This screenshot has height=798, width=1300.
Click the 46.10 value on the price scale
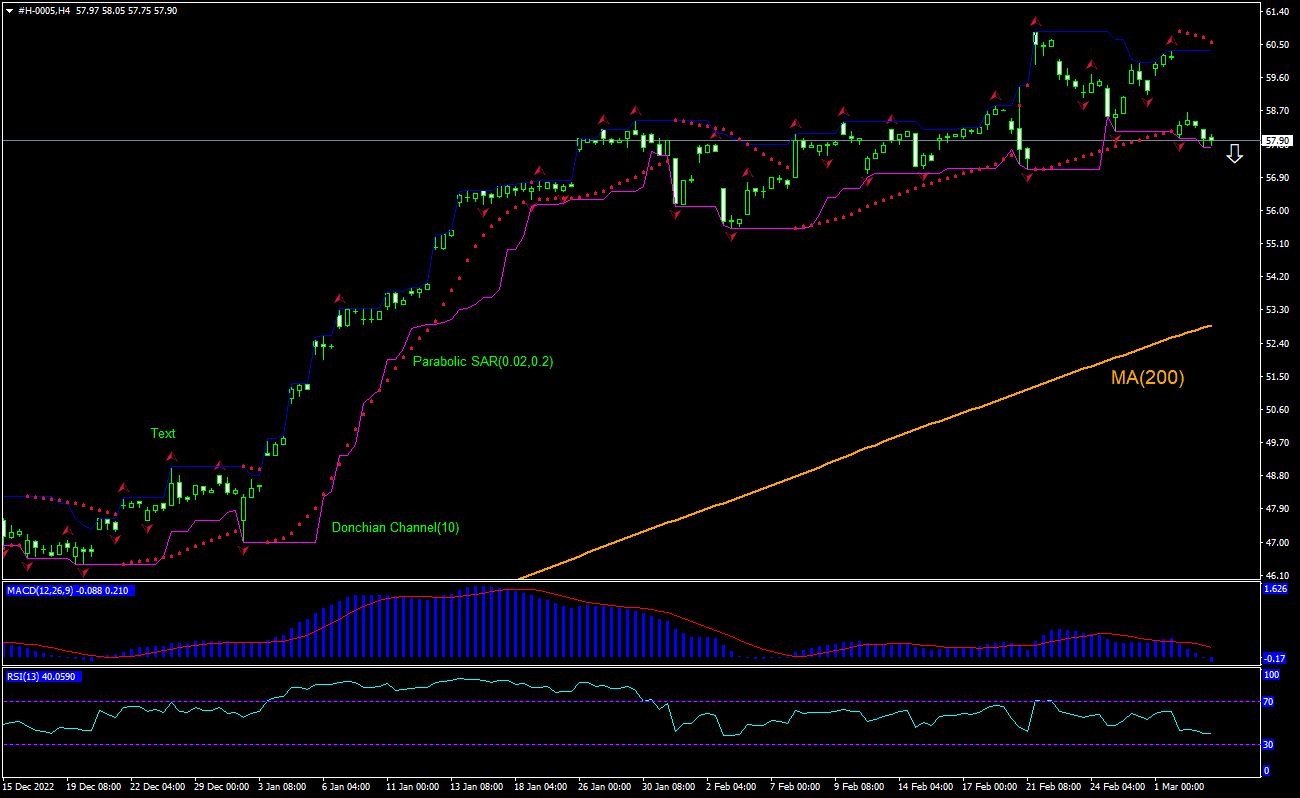click(1277, 576)
